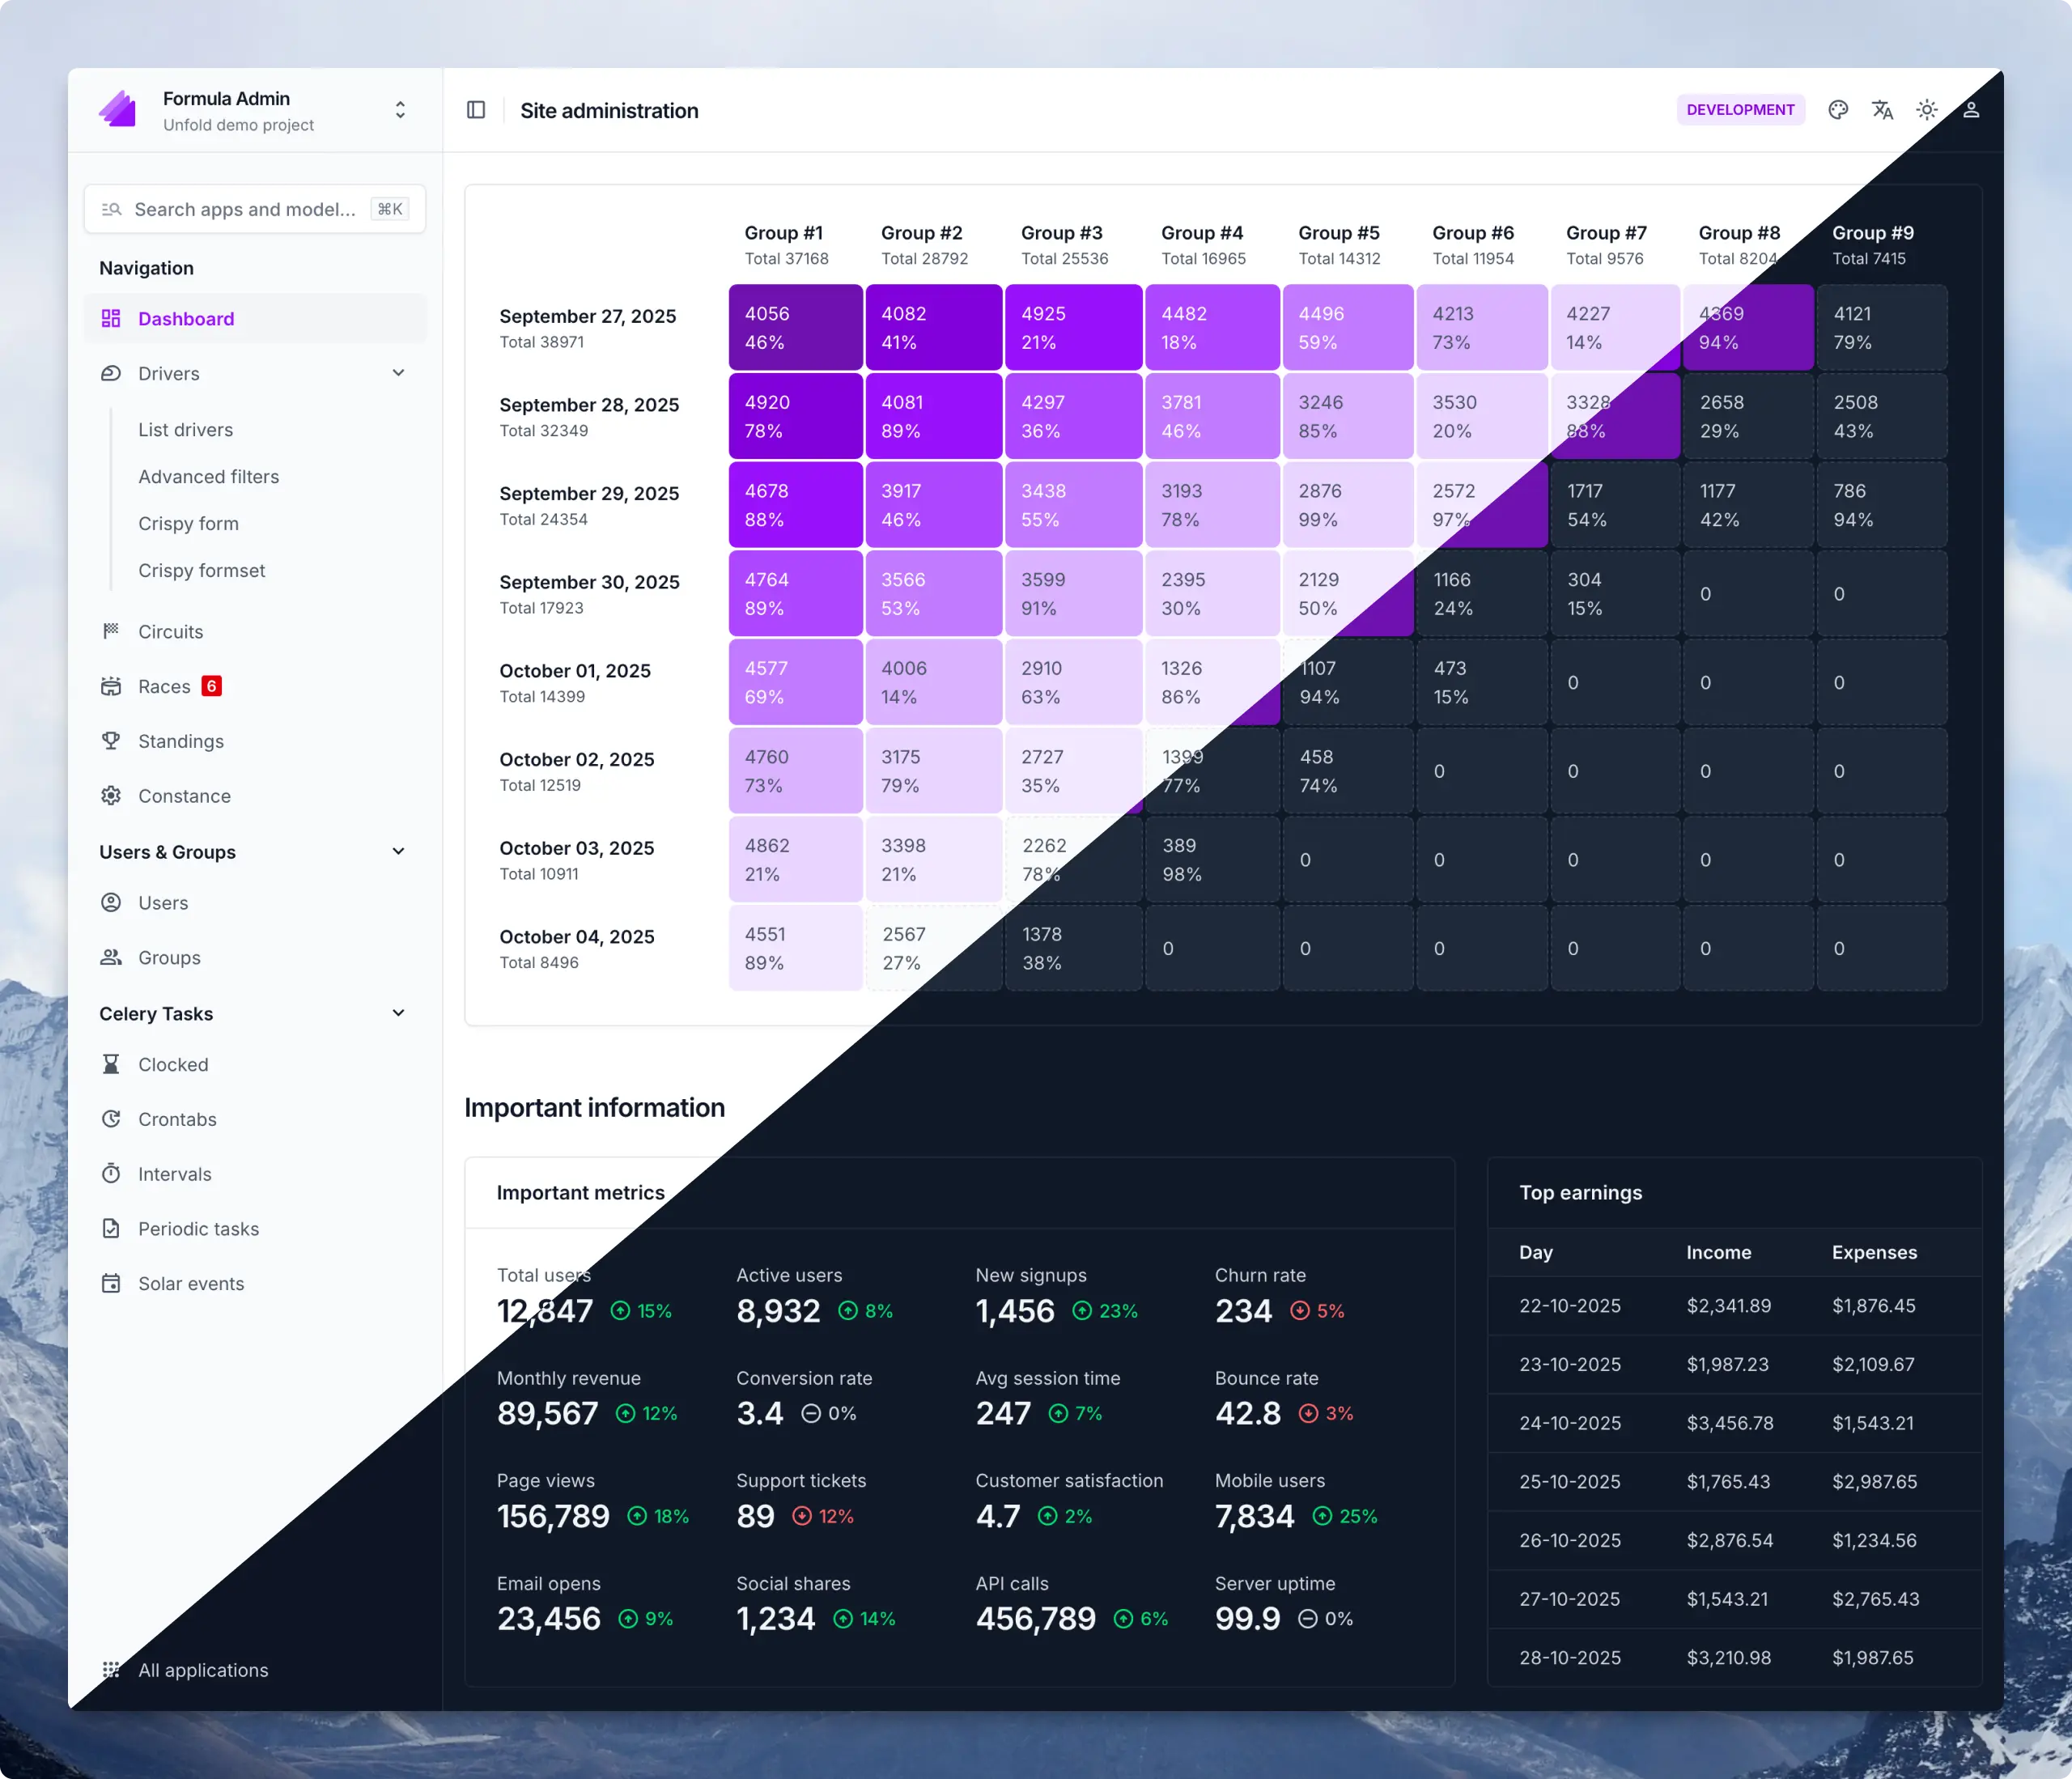This screenshot has width=2072, height=1779.
Task: Focus the Search apps and models field
Action: pos(245,209)
